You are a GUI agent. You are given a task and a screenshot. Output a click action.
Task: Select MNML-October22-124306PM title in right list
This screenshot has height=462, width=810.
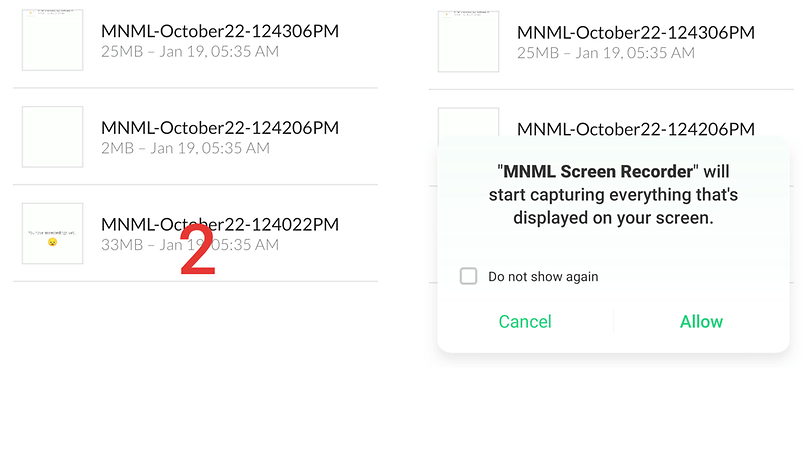[x=635, y=32]
